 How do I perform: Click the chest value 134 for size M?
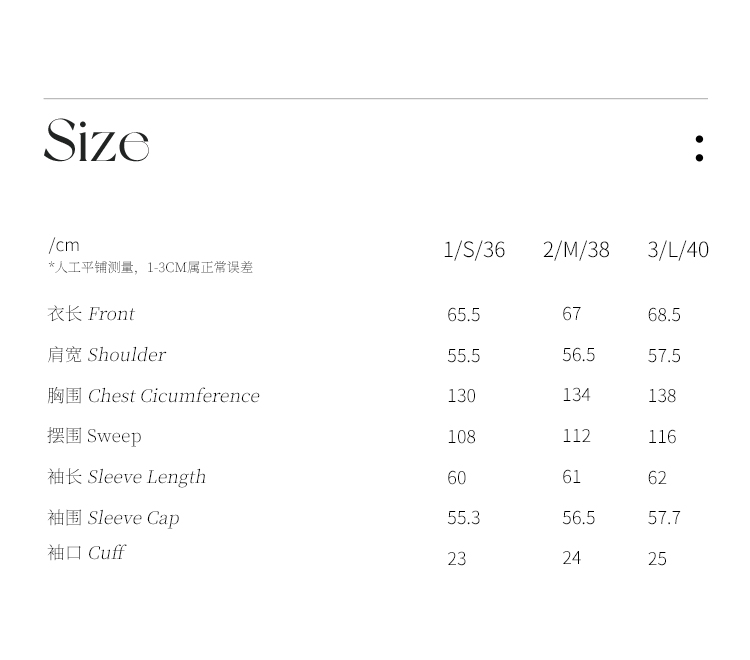click(x=576, y=395)
